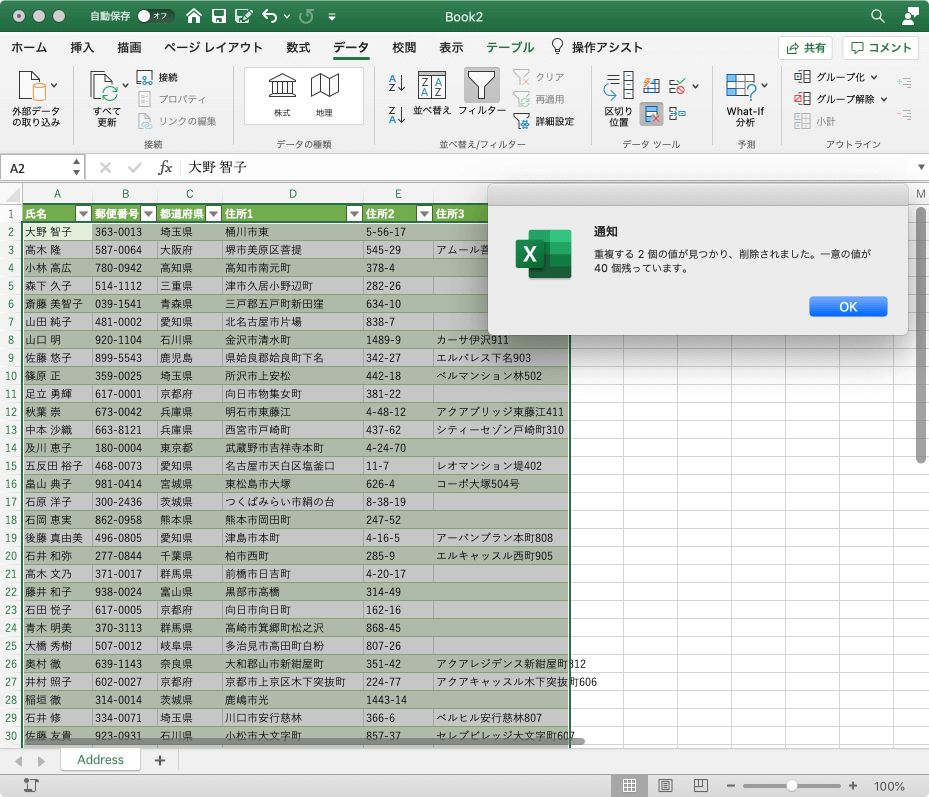Switch to Normal view icon in status bar
Image resolution: width=929 pixels, height=797 pixels.
pyautogui.click(x=629, y=786)
